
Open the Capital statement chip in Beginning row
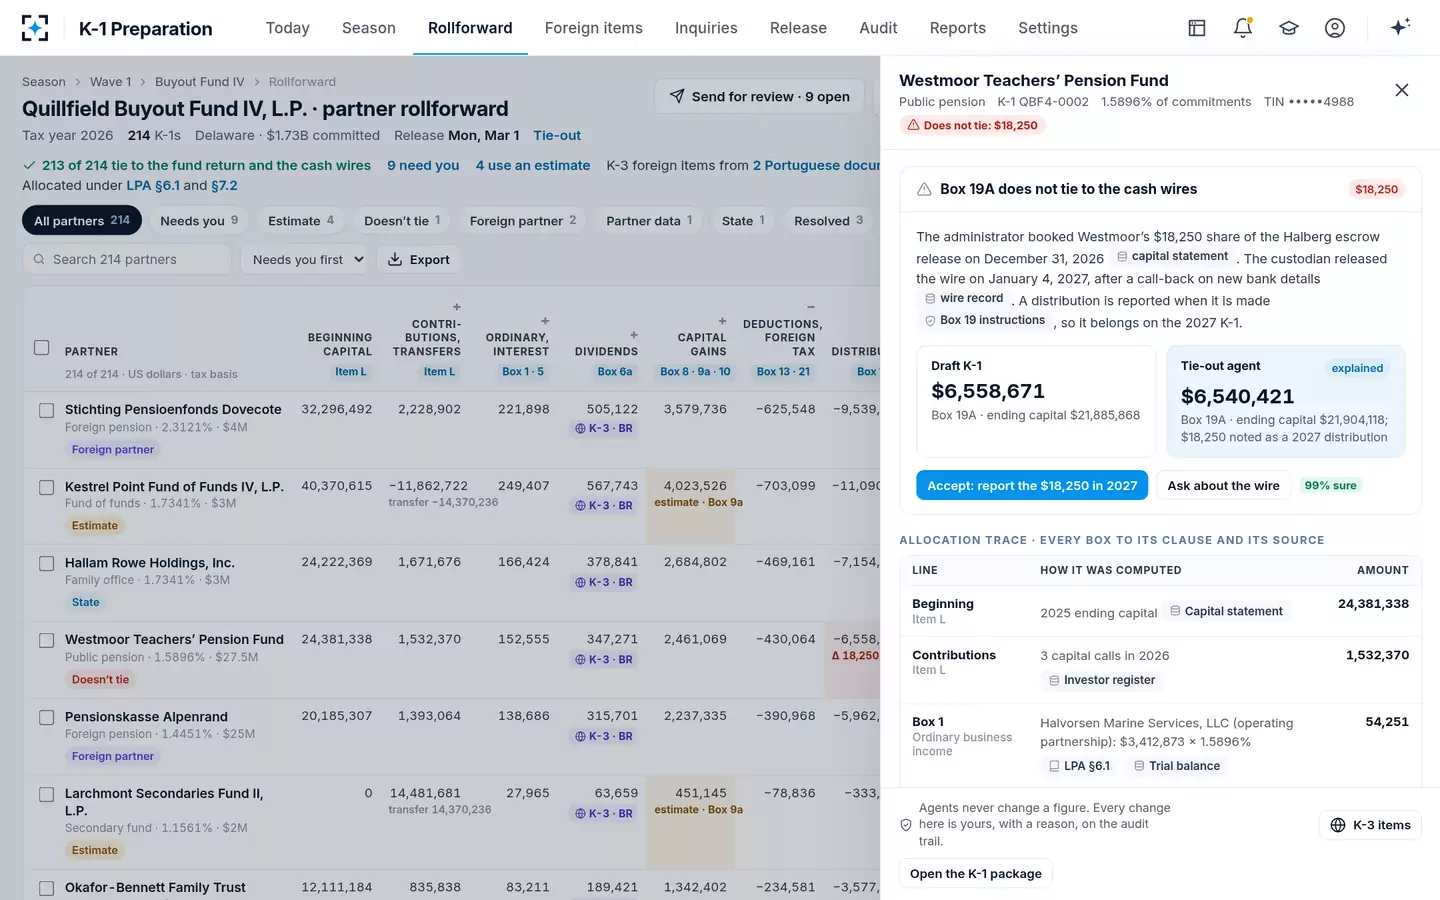coord(1226,611)
